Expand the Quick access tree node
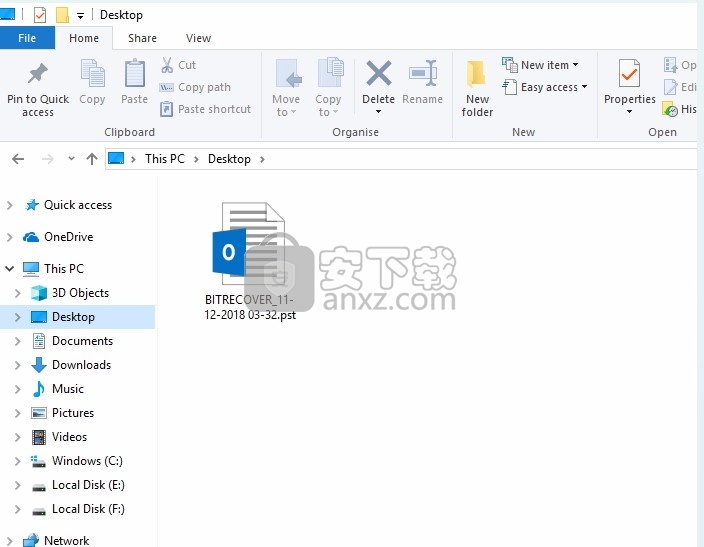 pos(9,205)
